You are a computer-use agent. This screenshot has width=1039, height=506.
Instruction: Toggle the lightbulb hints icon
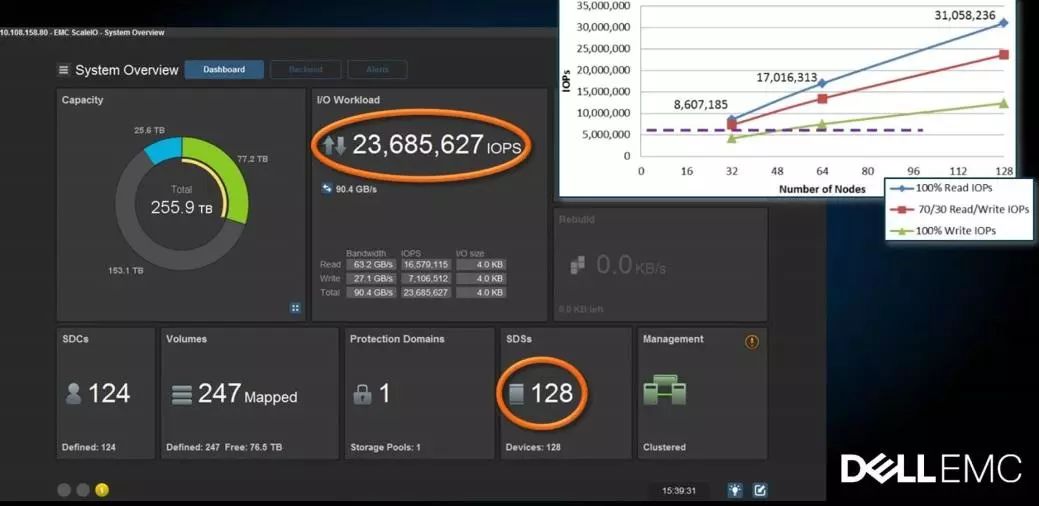pos(735,490)
